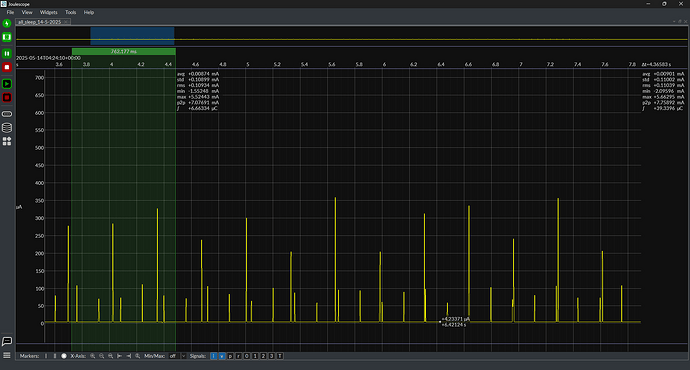Click the green pause icon in sidebar

point(7,53)
